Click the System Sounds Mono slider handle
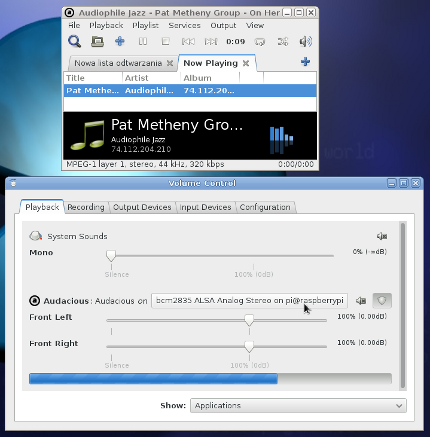Screen dimensions: 430x437 tap(111, 256)
